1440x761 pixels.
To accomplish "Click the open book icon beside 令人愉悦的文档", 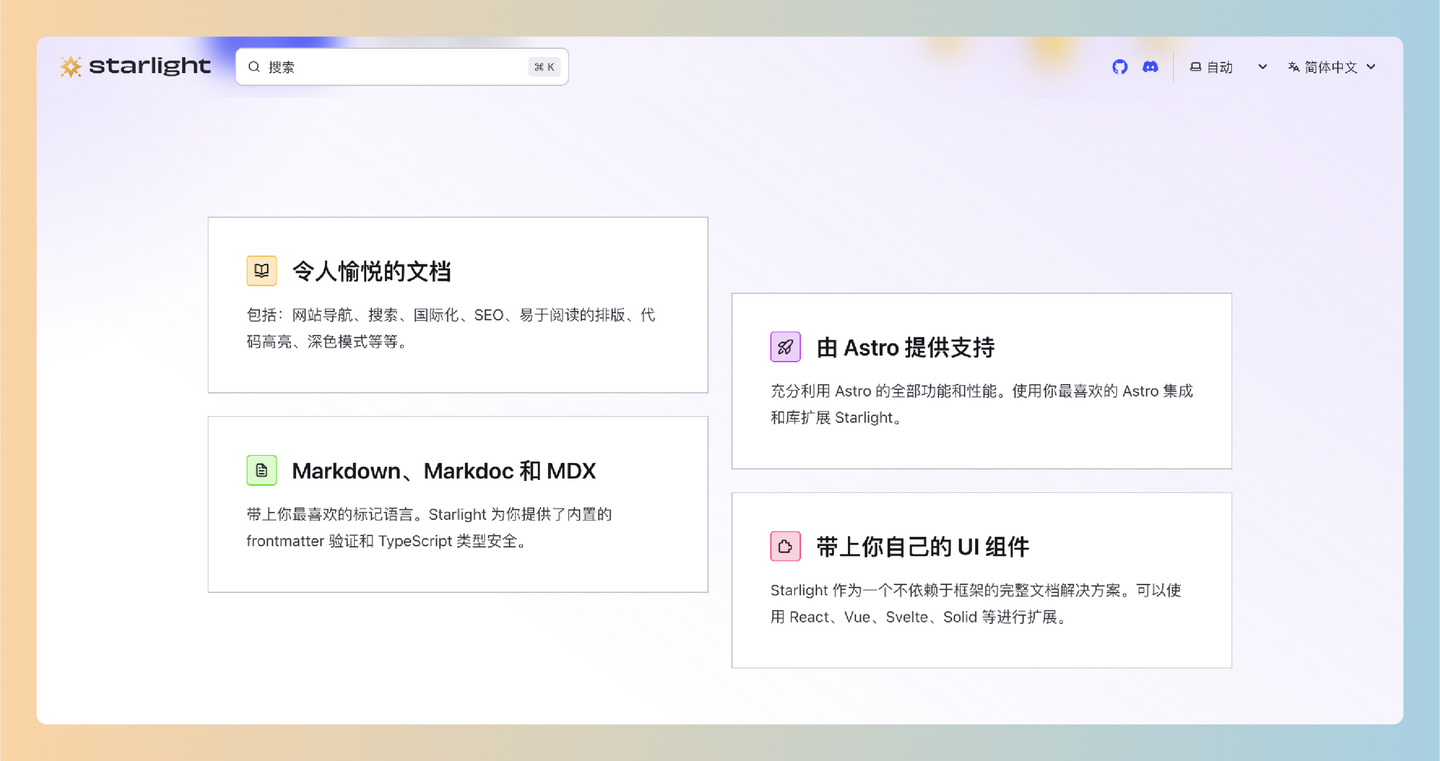I will [x=262, y=271].
